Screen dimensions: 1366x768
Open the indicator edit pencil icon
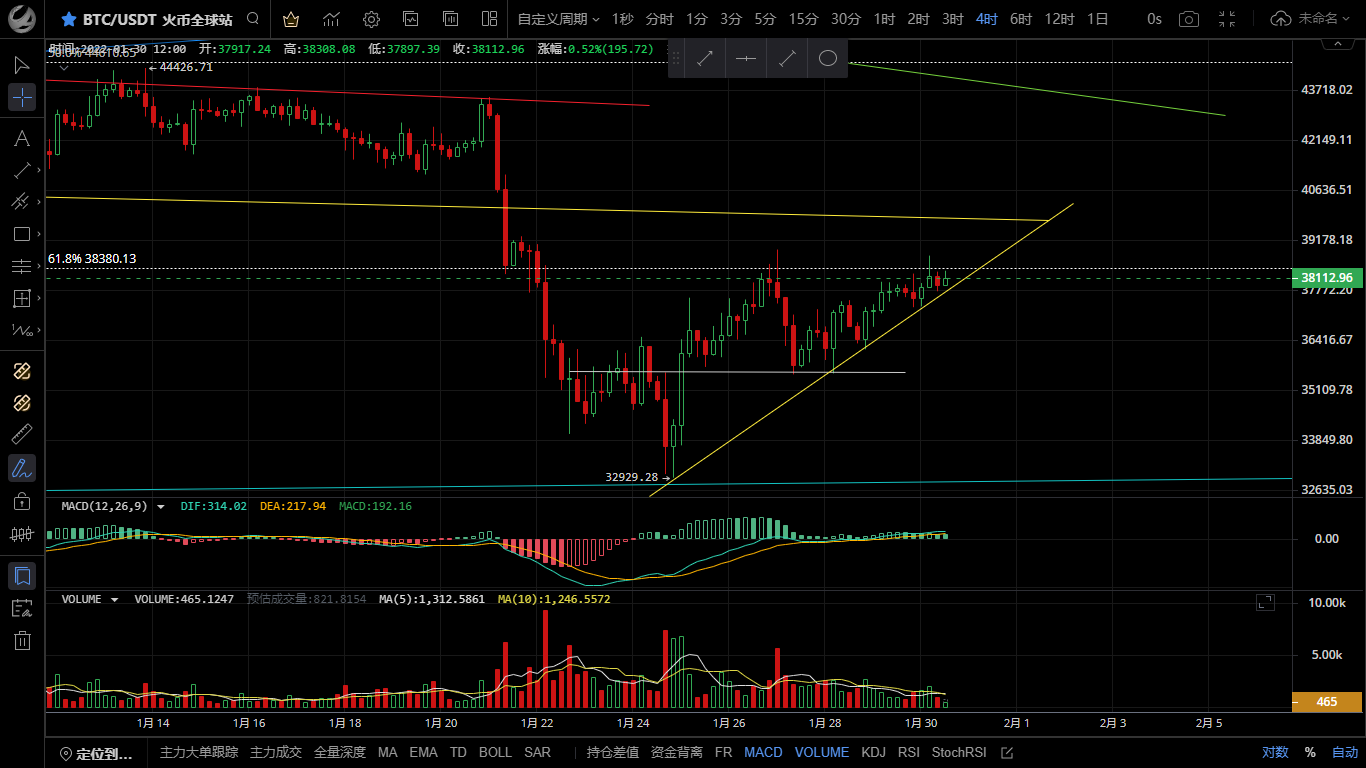(x=1007, y=753)
